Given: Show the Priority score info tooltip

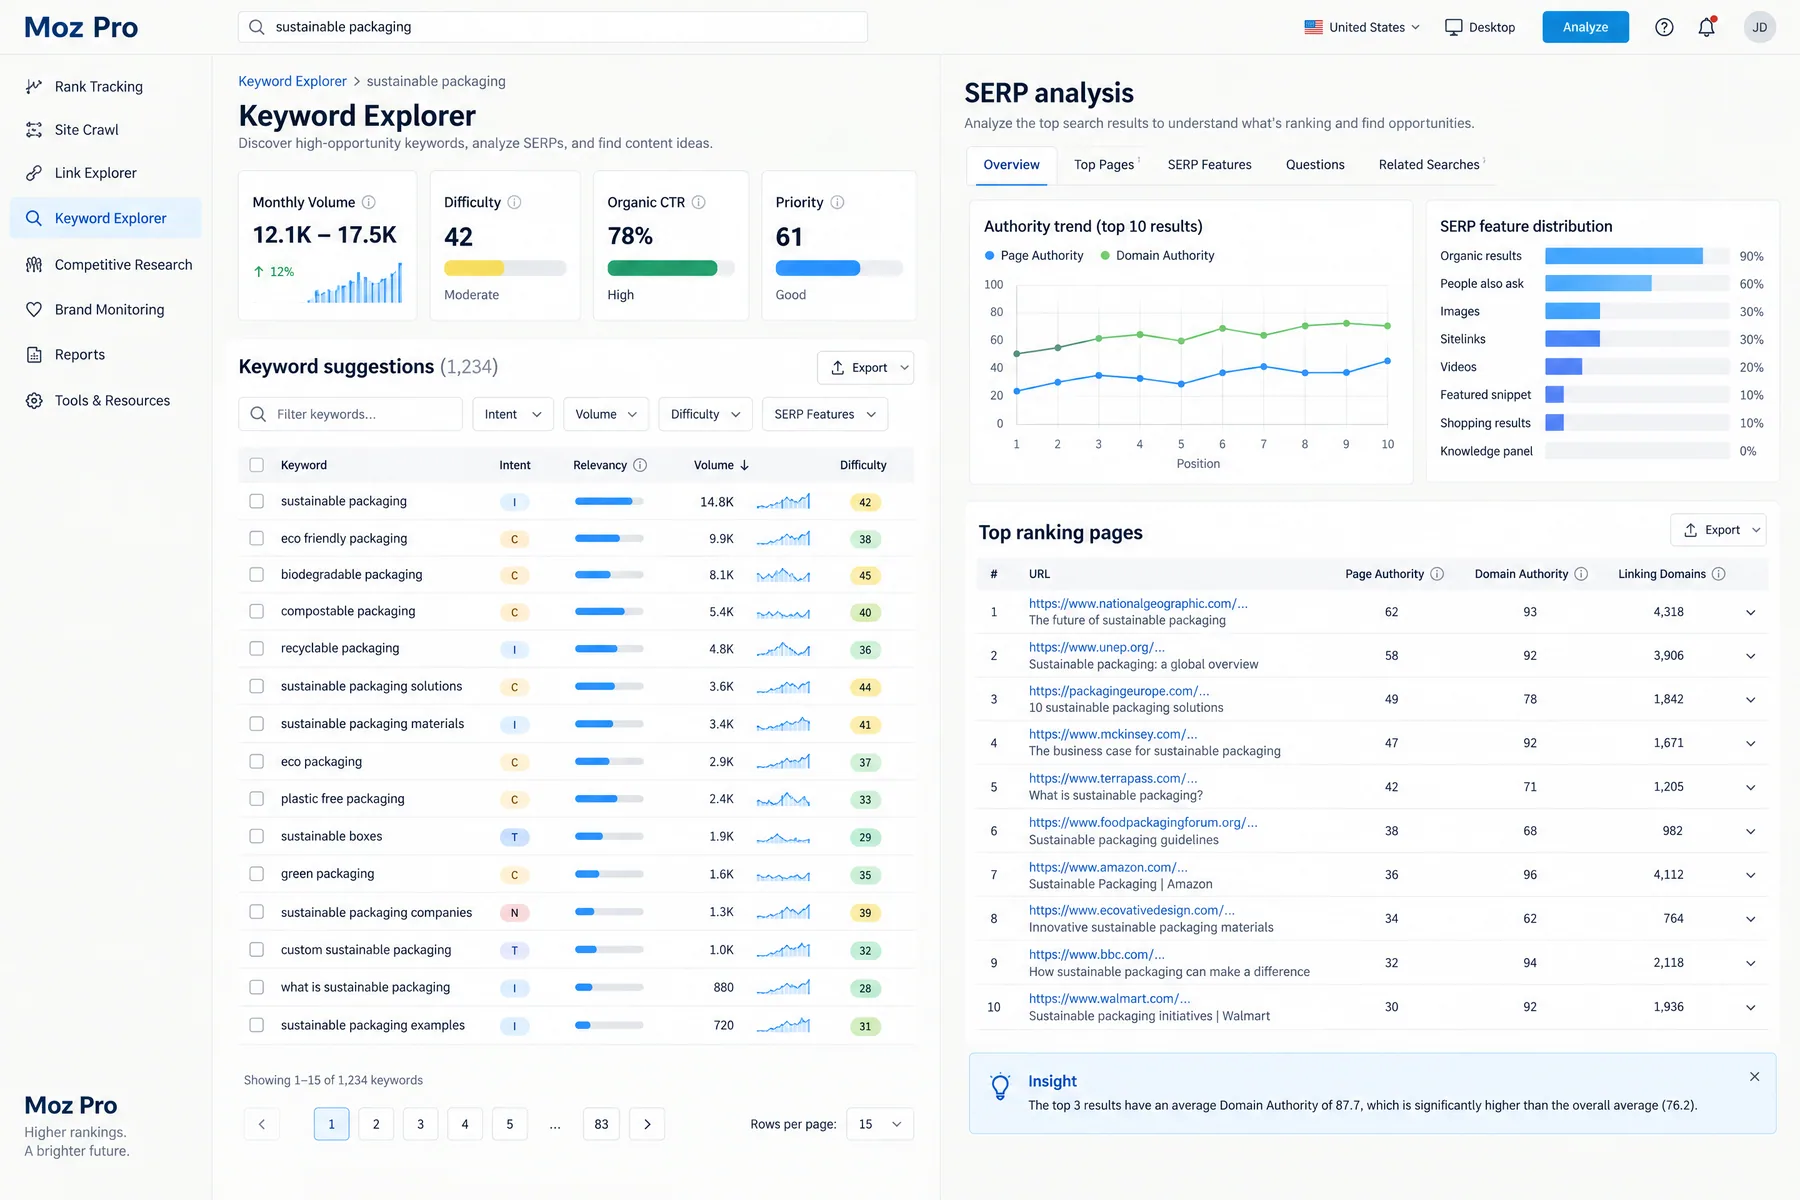Looking at the screenshot, I should 838,202.
